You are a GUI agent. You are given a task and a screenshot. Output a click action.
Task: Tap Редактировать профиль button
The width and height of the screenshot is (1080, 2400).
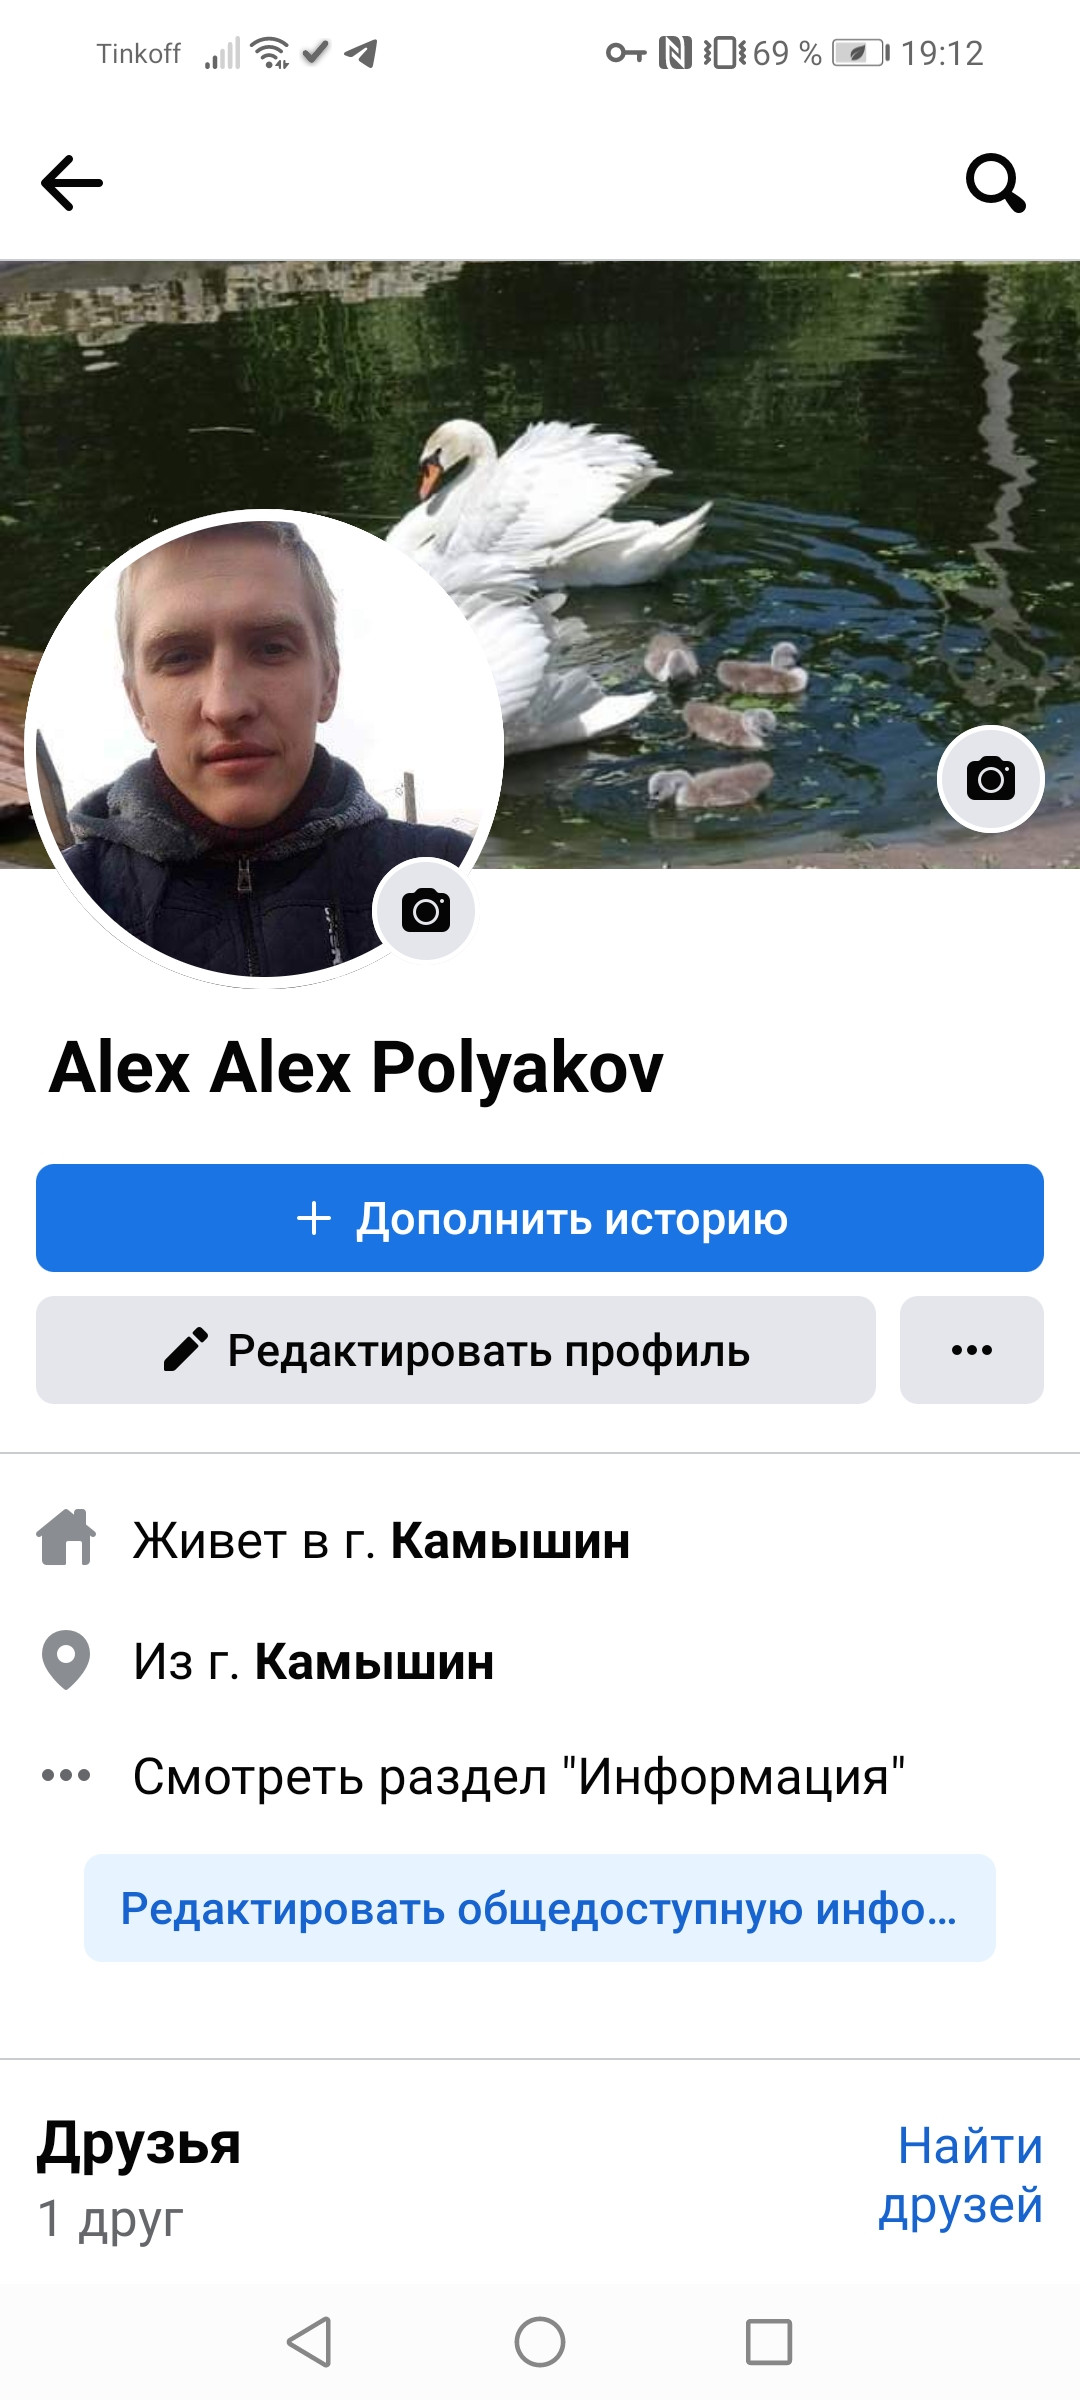tap(456, 1350)
